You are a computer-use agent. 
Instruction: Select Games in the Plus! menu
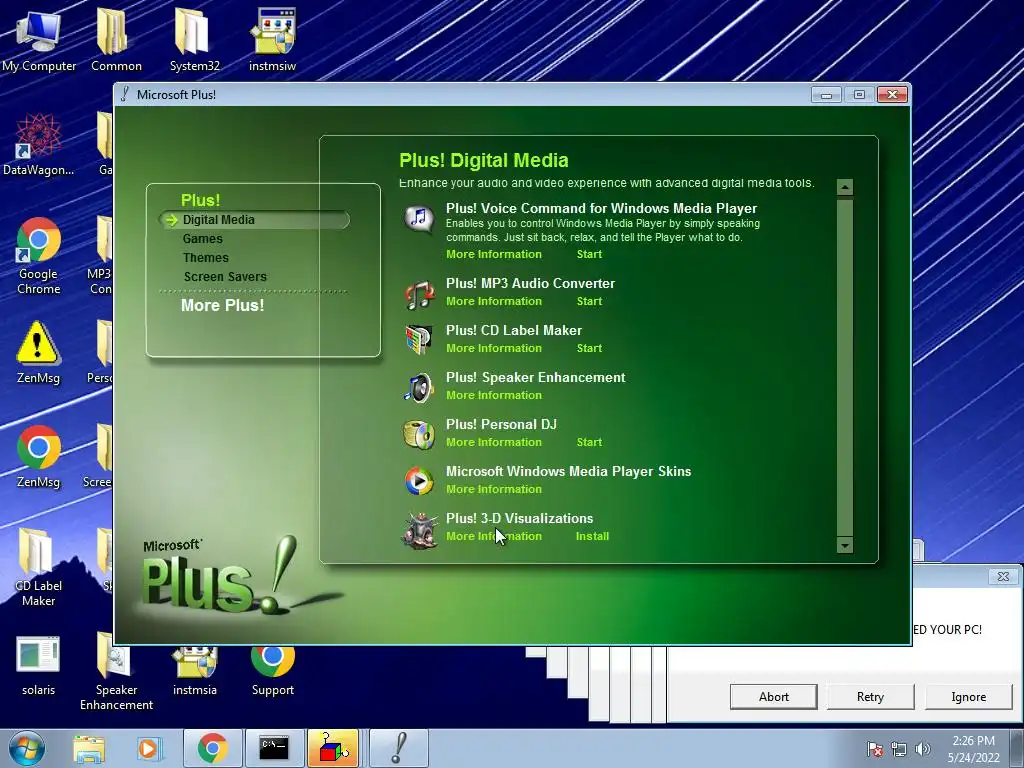[202, 238]
